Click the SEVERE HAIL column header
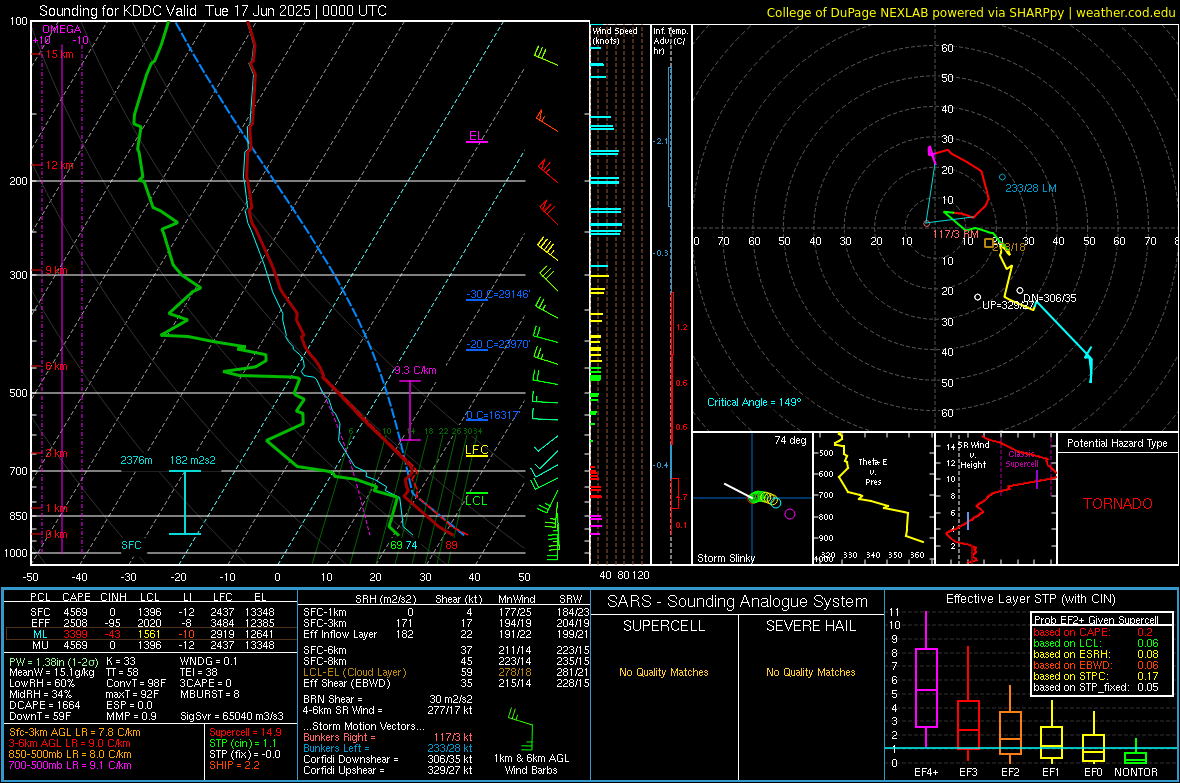The height and width of the screenshot is (783, 1180). point(810,626)
